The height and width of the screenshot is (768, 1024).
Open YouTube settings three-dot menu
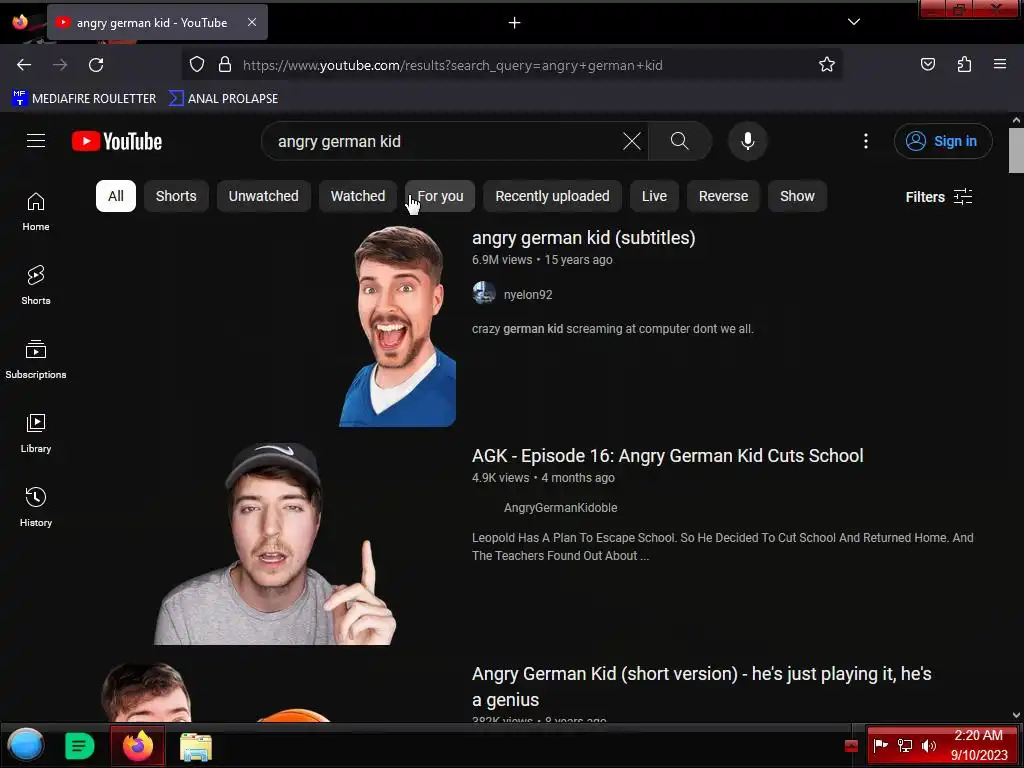[866, 141]
